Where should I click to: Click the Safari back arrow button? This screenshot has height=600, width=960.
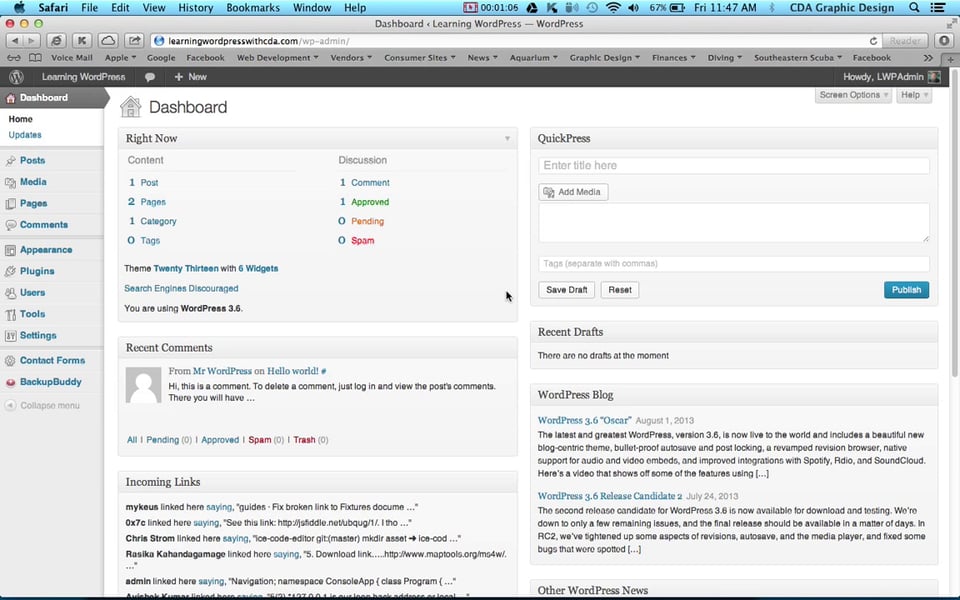coord(15,41)
